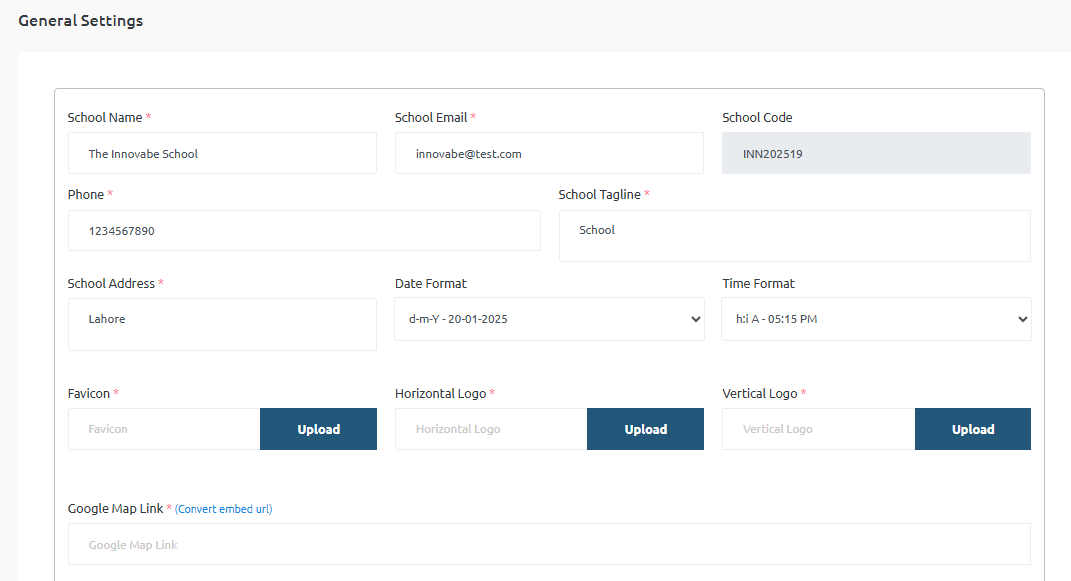The image size is (1071, 581).
Task: Focus the Google Map Link input
Action: (x=549, y=545)
